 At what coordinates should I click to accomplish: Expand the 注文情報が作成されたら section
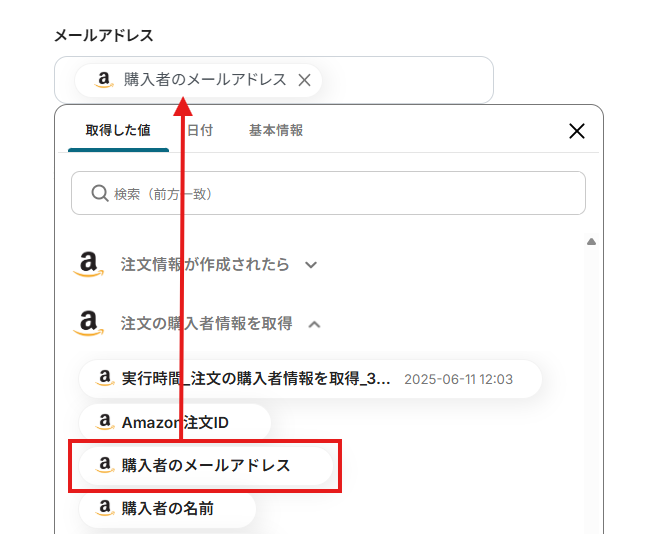pos(311,265)
